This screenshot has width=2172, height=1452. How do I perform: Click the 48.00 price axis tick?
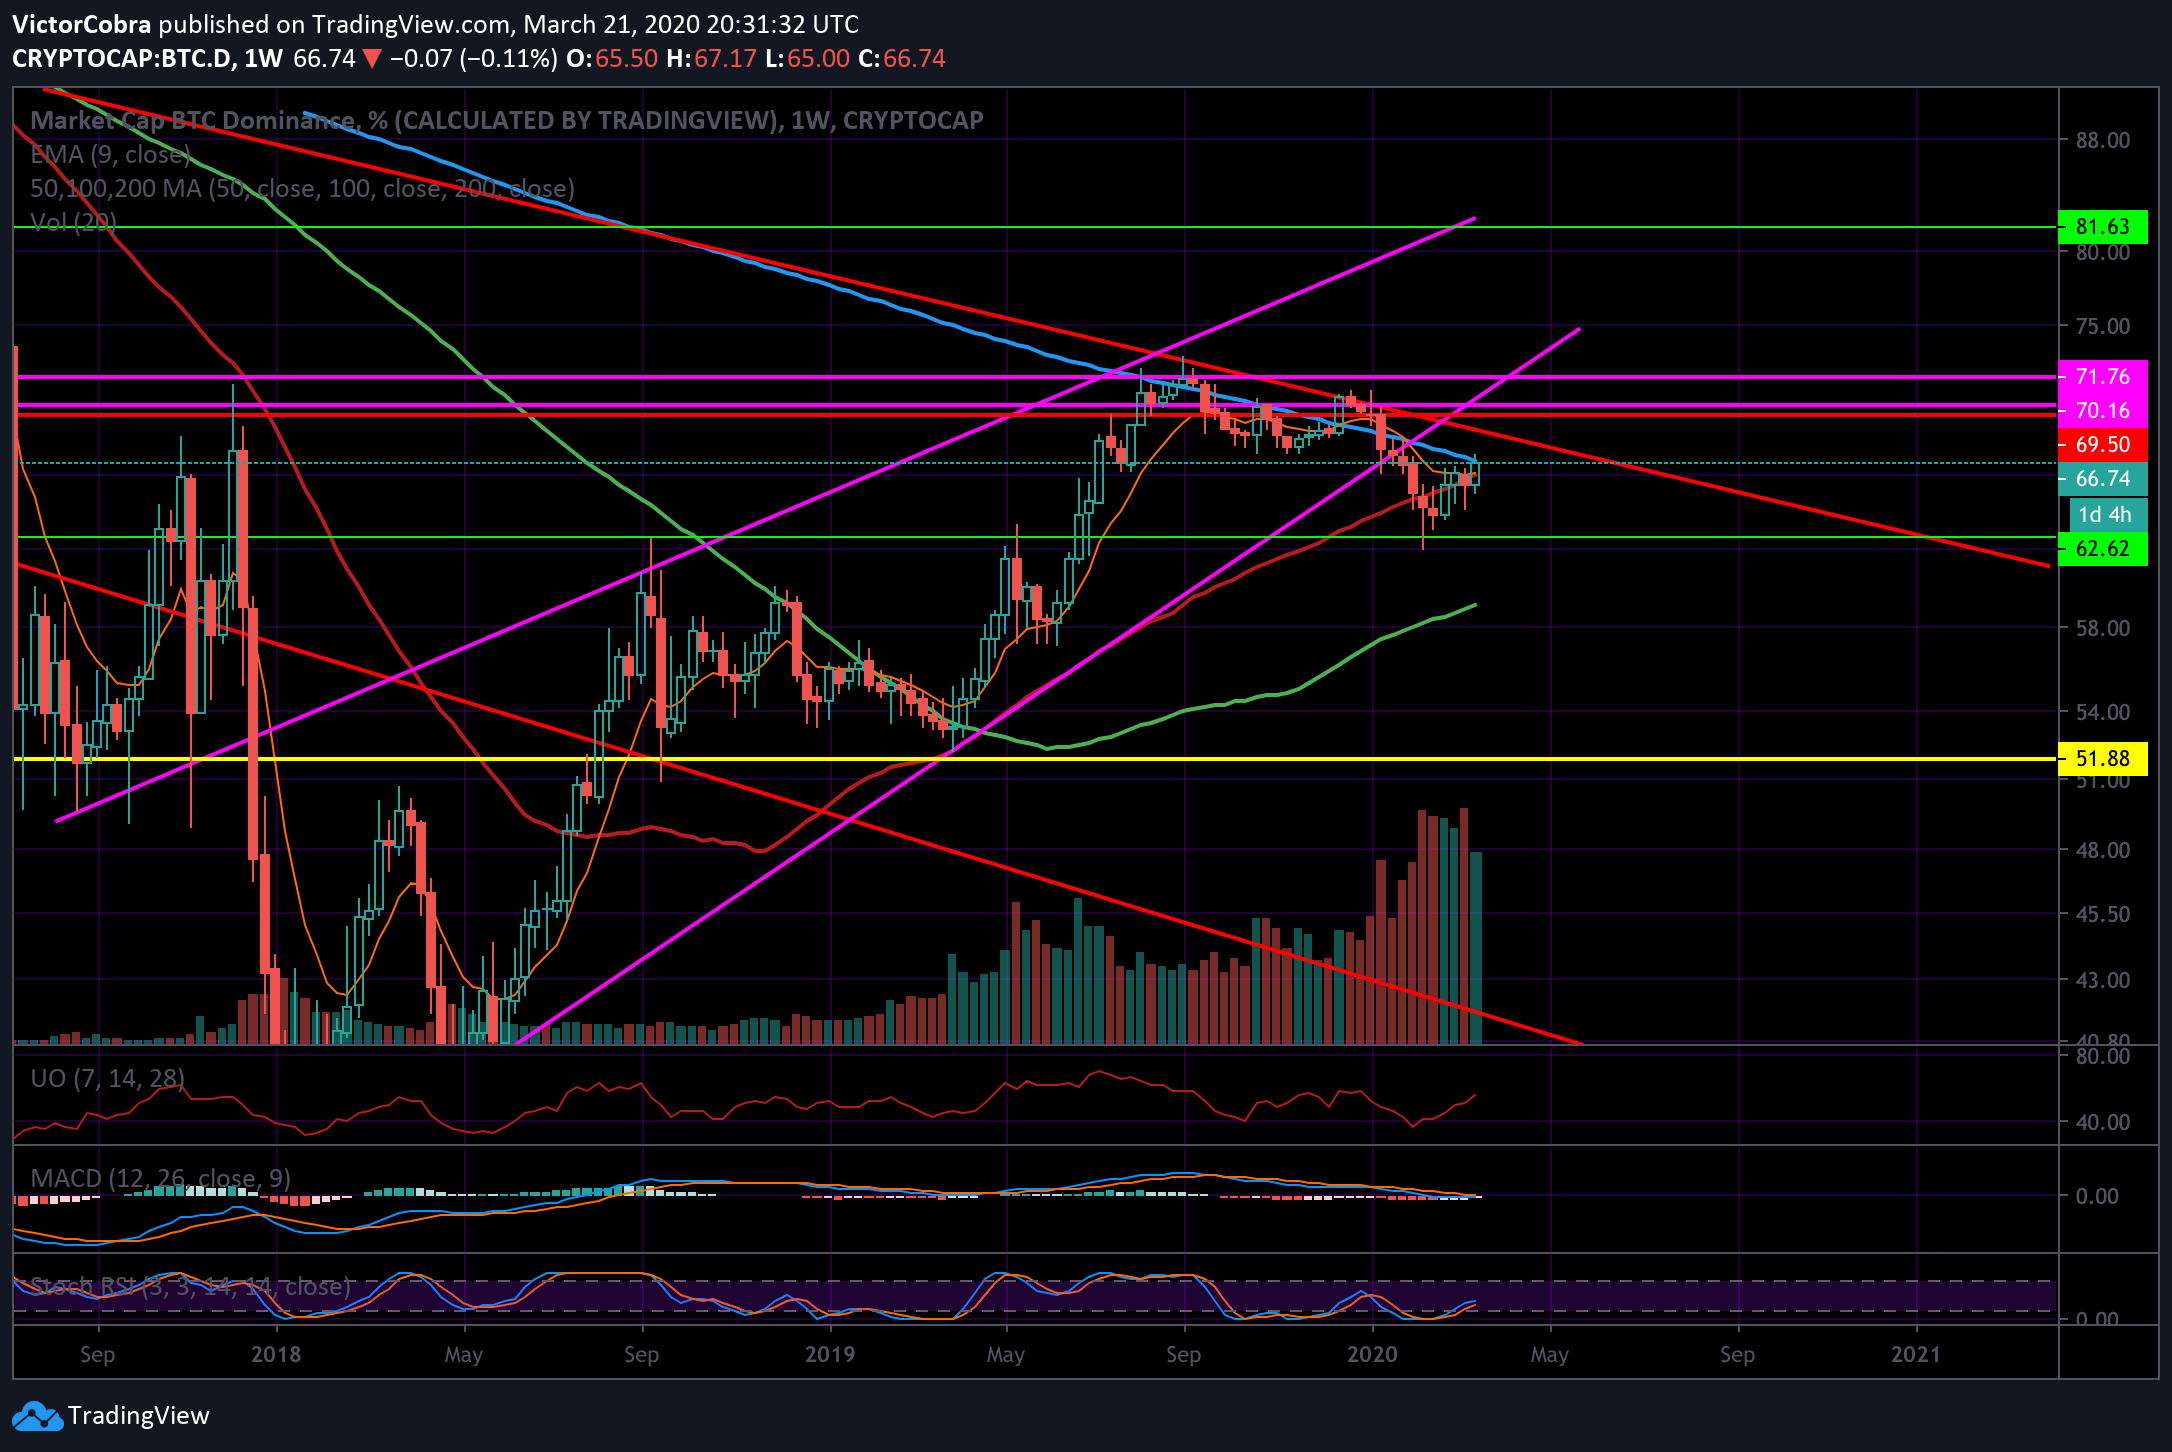click(x=2102, y=850)
